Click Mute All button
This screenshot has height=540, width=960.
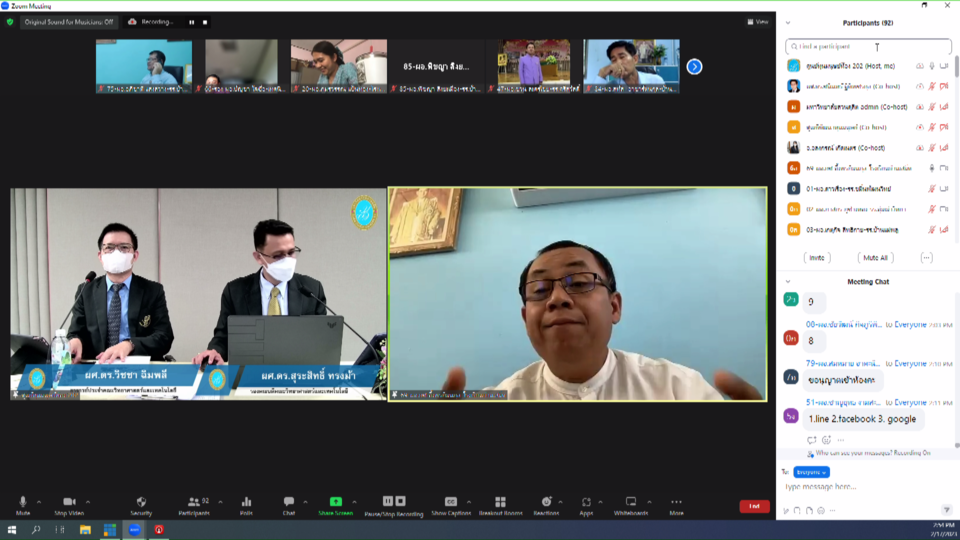click(x=875, y=258)
